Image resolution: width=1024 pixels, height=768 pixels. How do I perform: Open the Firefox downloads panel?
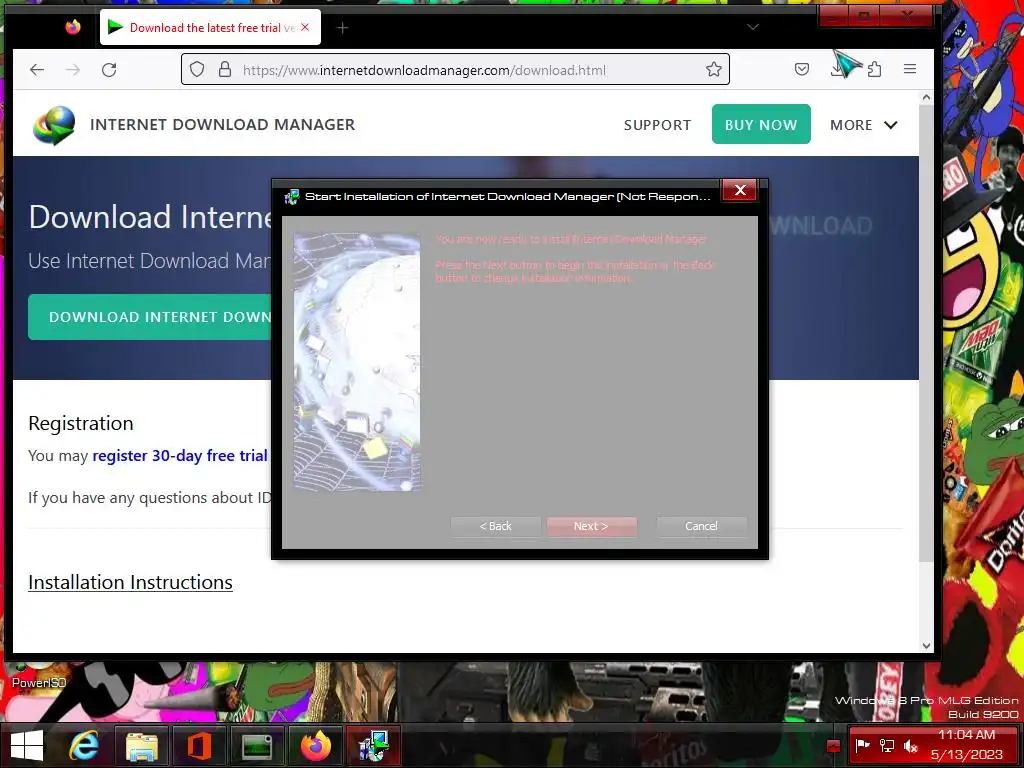coord(837,69)
